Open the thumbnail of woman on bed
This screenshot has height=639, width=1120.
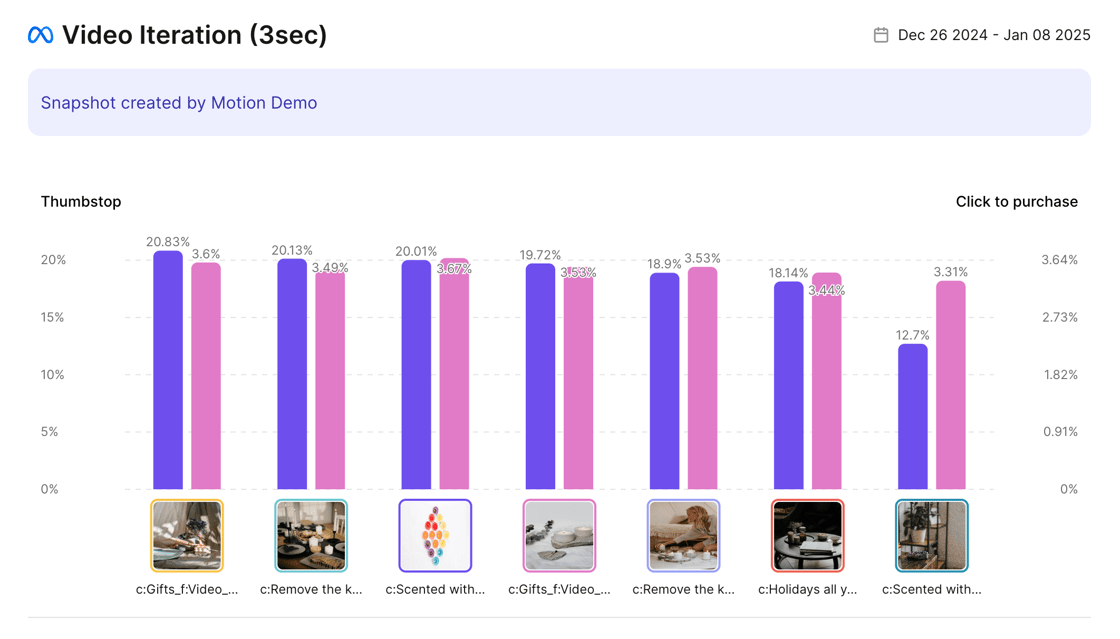click(684, 535)
